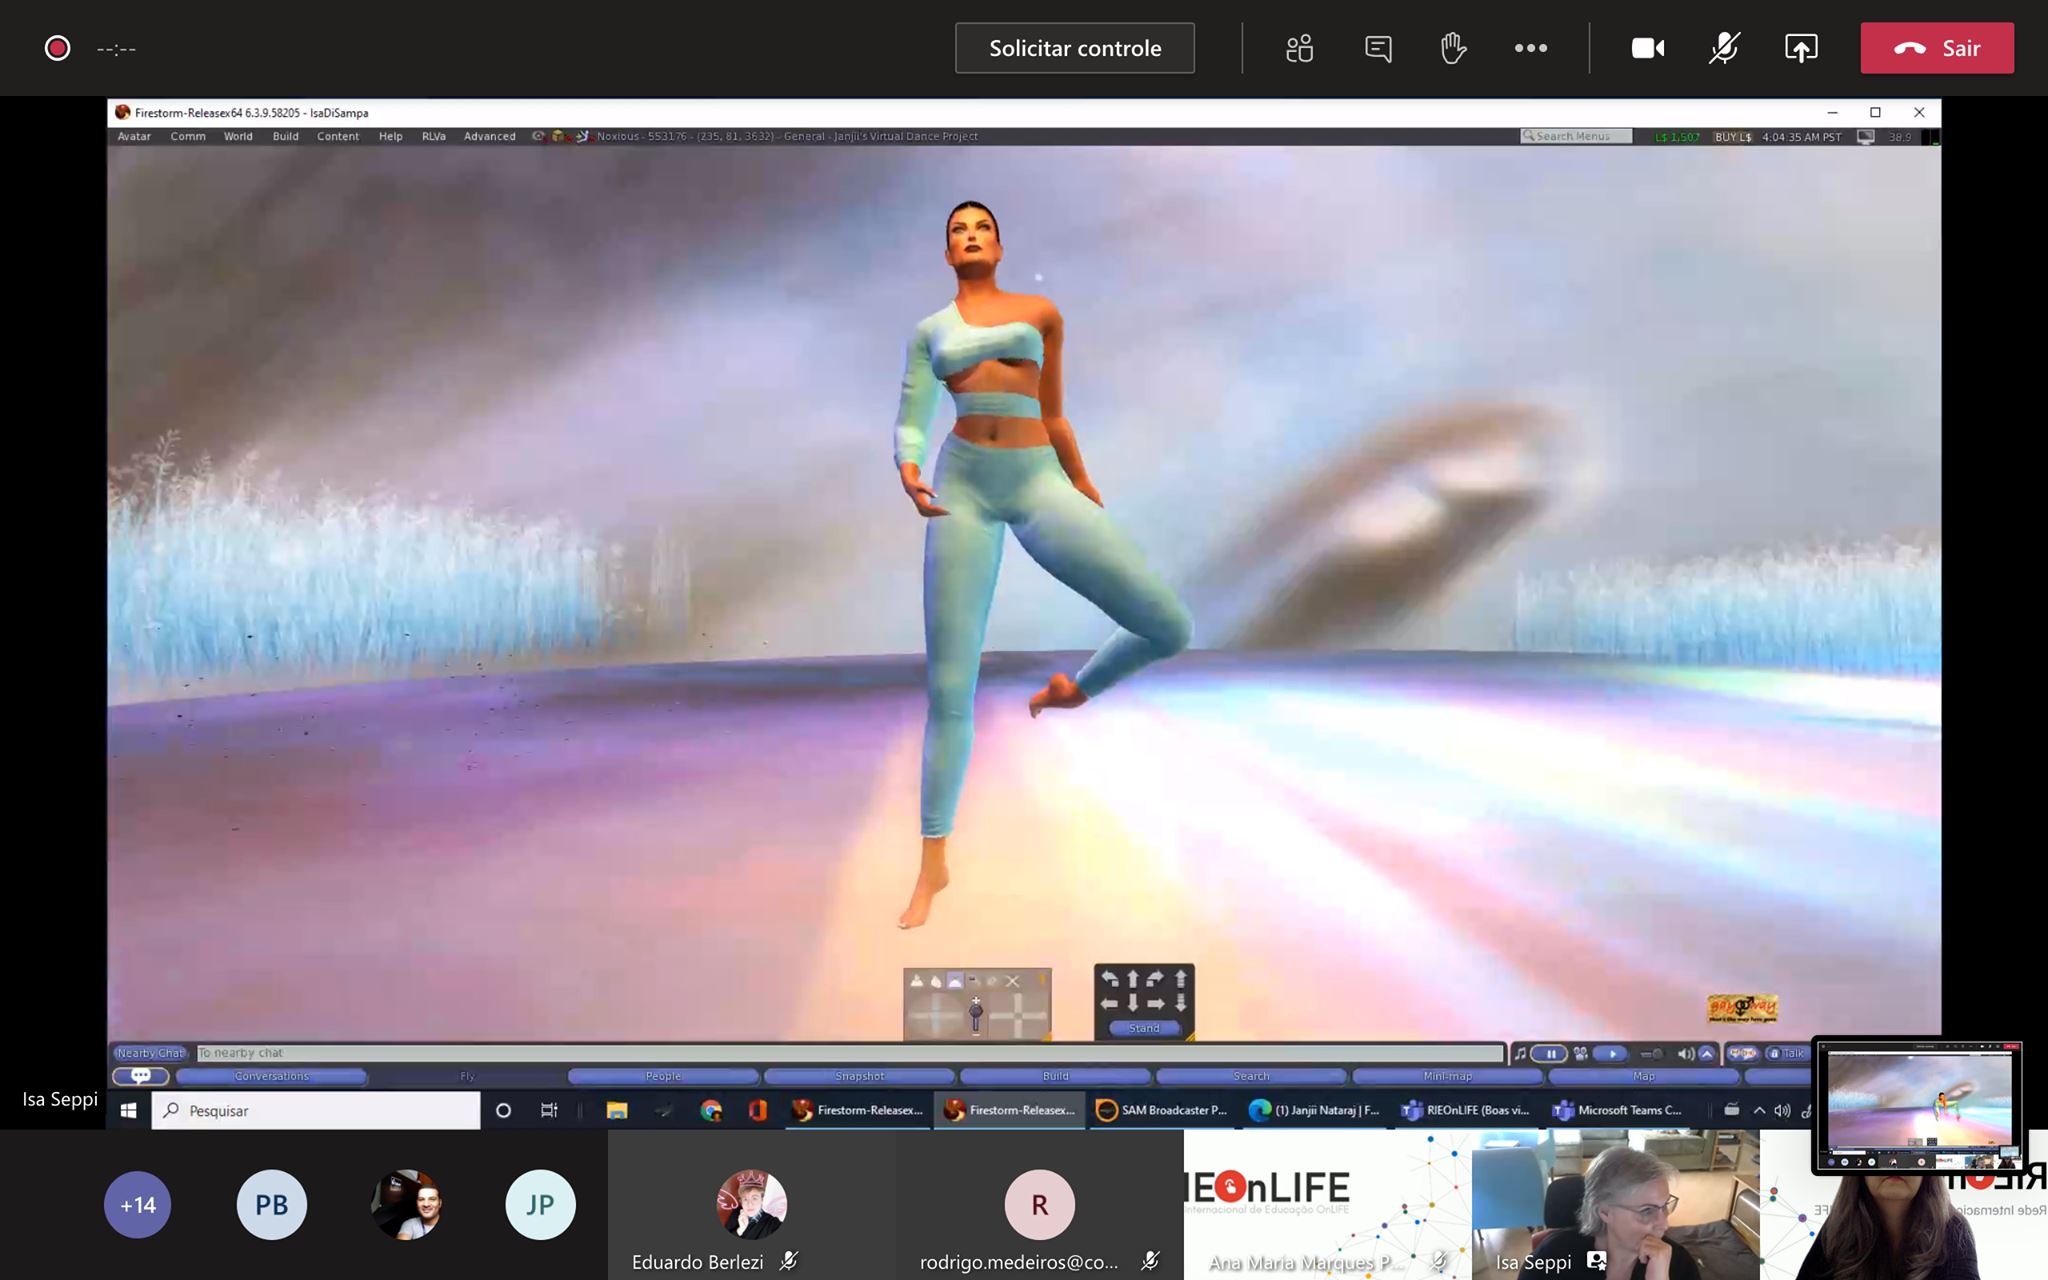Open Teams more actions ellipsis menu

pos(1530,48)
